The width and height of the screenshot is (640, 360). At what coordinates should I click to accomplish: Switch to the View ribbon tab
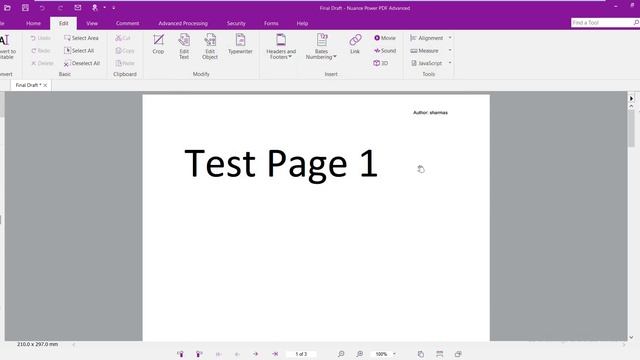point(92,23)
